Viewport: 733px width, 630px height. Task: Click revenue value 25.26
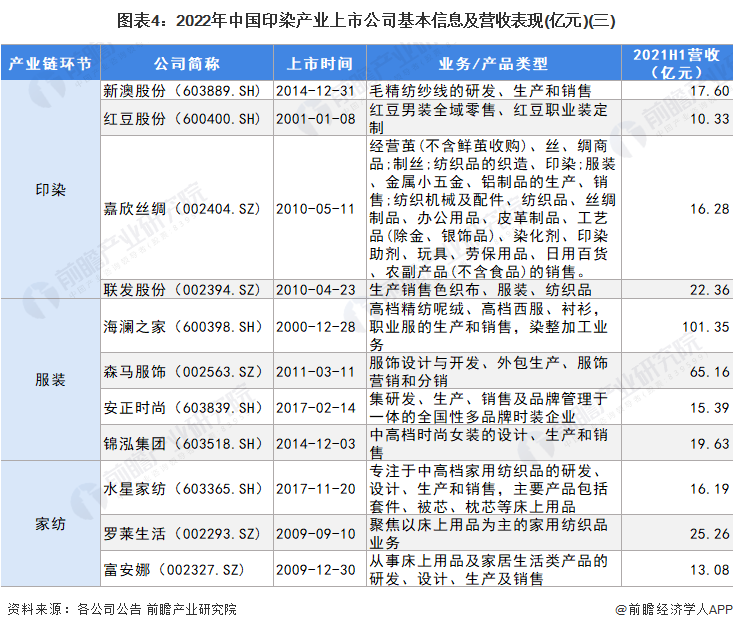pyautogui.click(x=710, y=533)
